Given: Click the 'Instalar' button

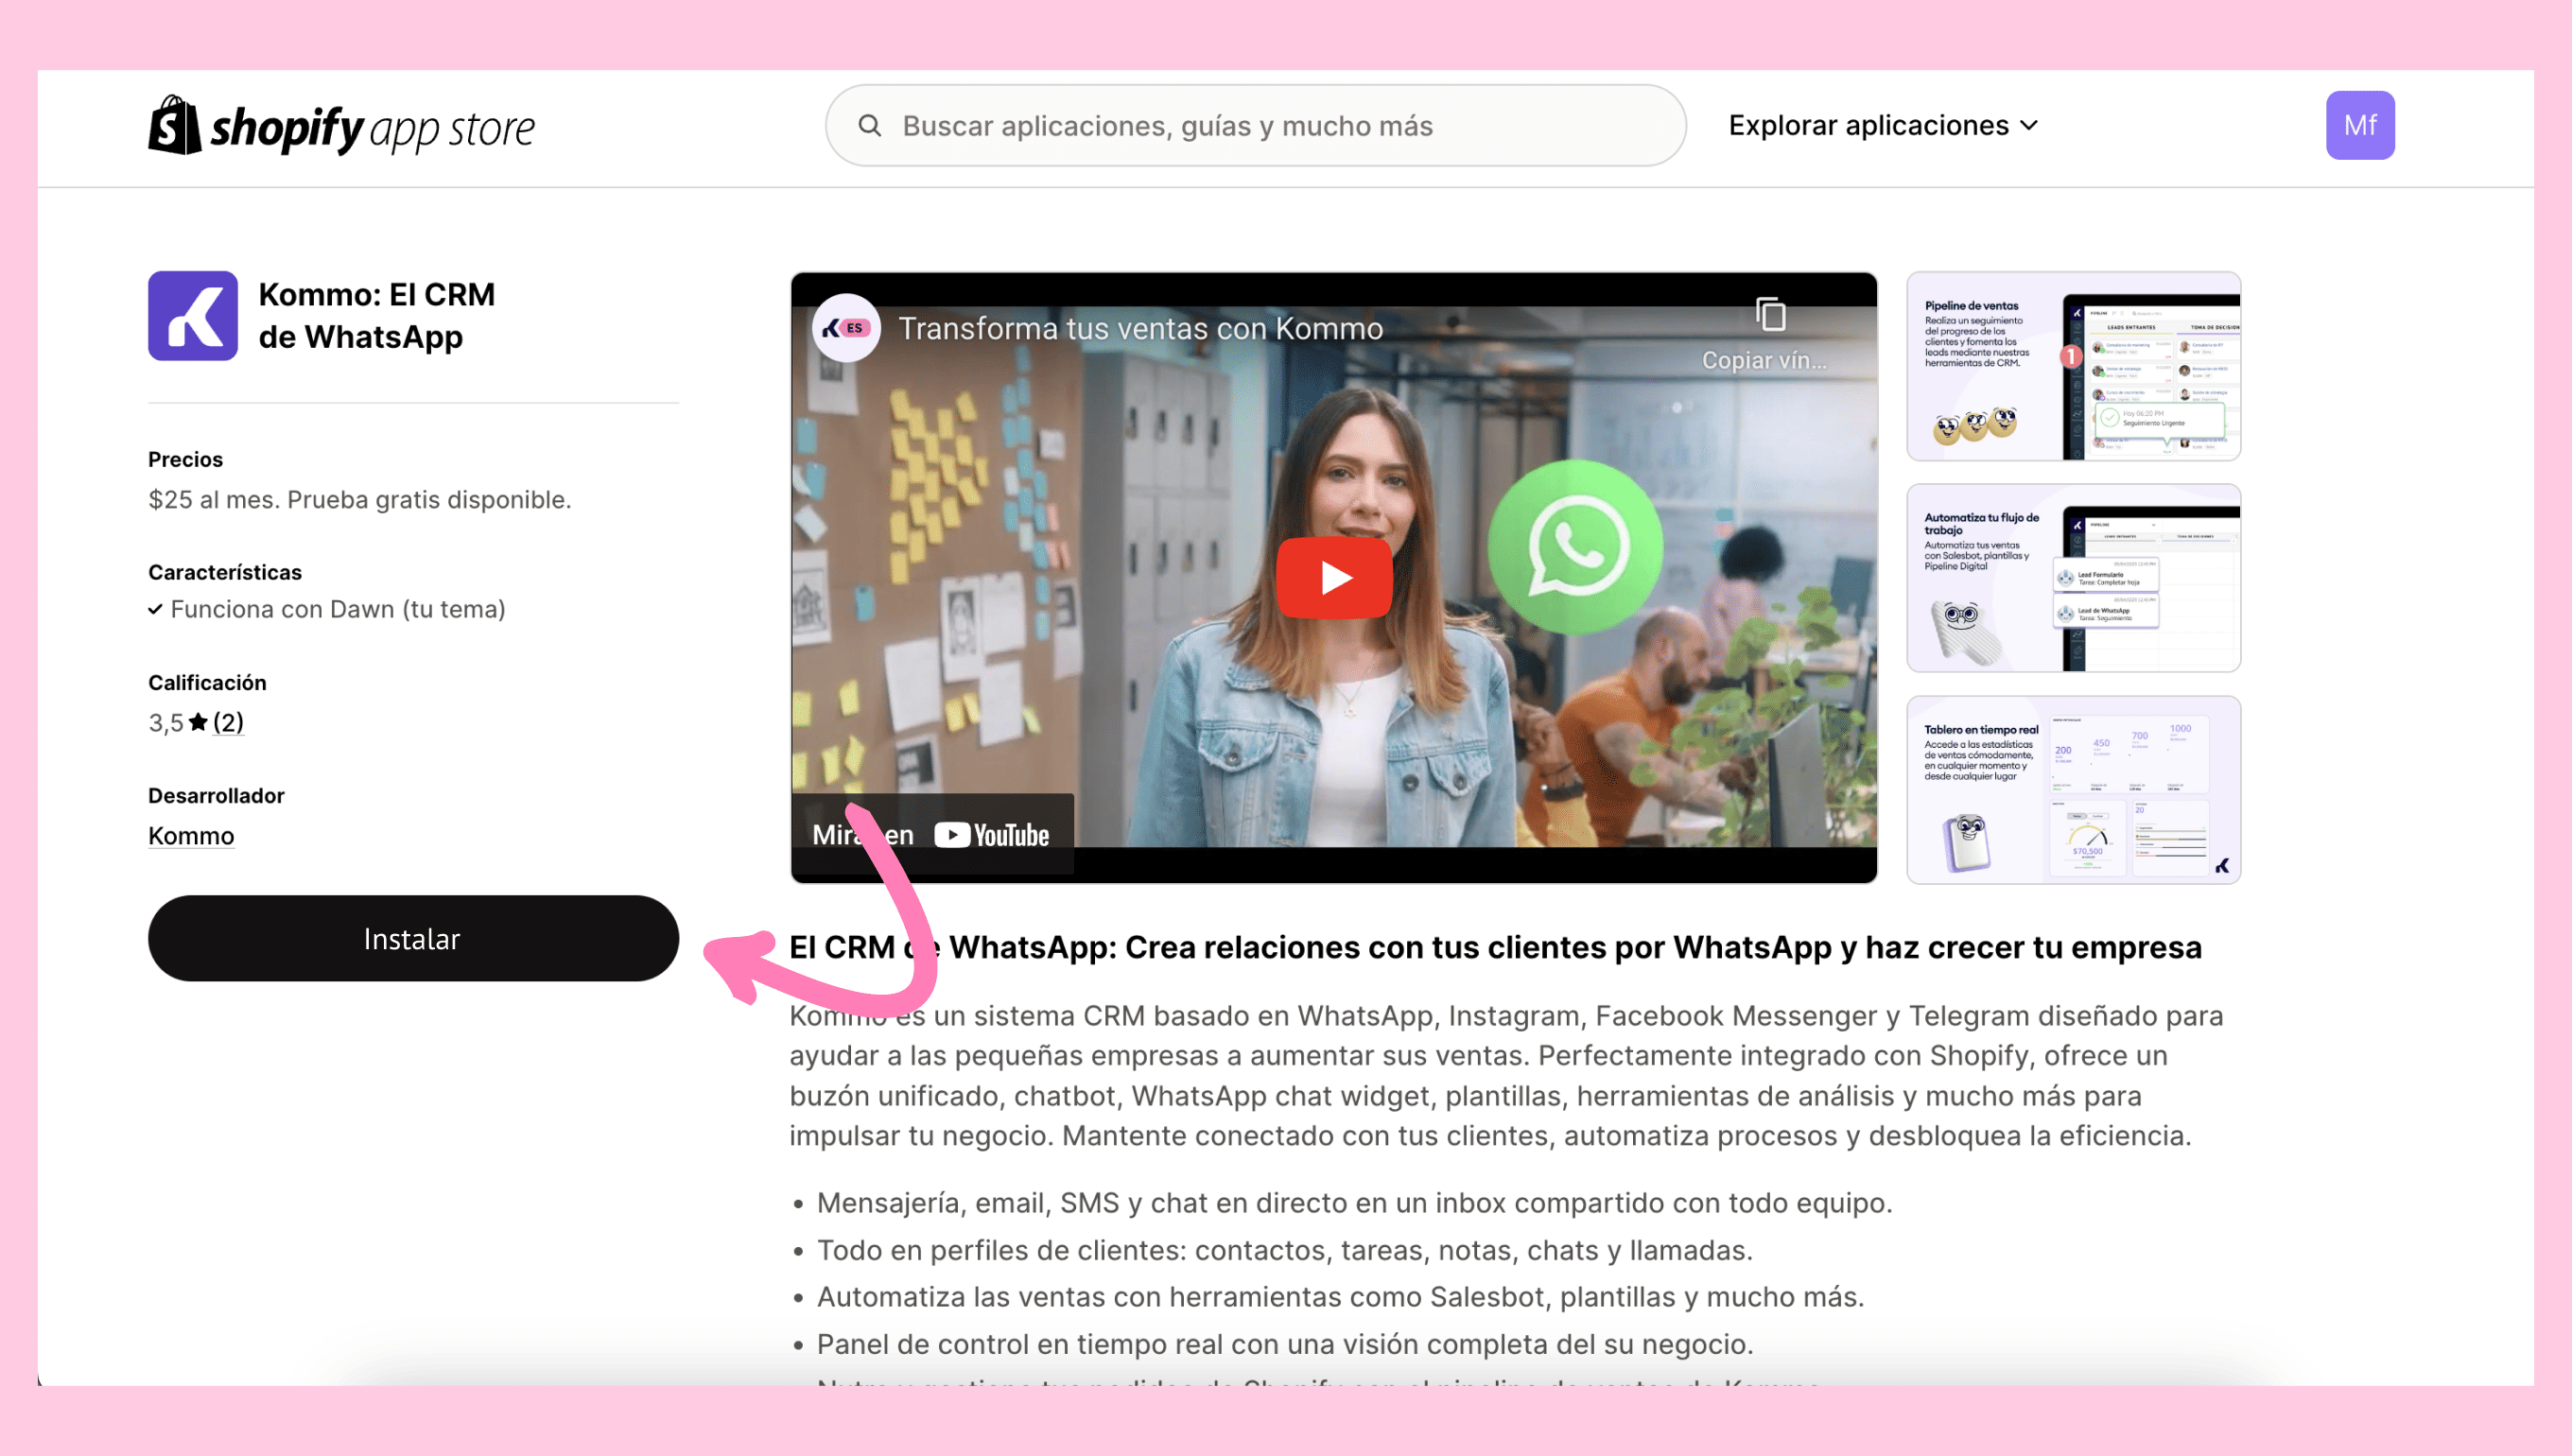Looking at the screenshot, I should coord(413,938).
